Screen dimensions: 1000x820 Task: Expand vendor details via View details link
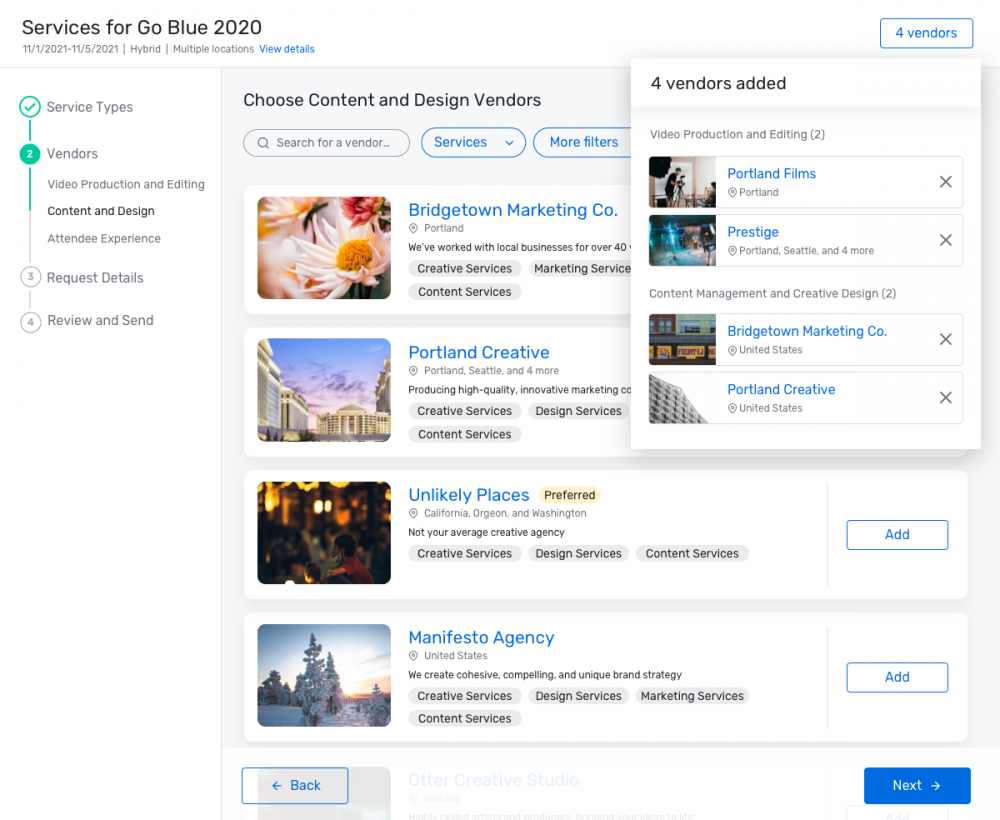[287, 49]
